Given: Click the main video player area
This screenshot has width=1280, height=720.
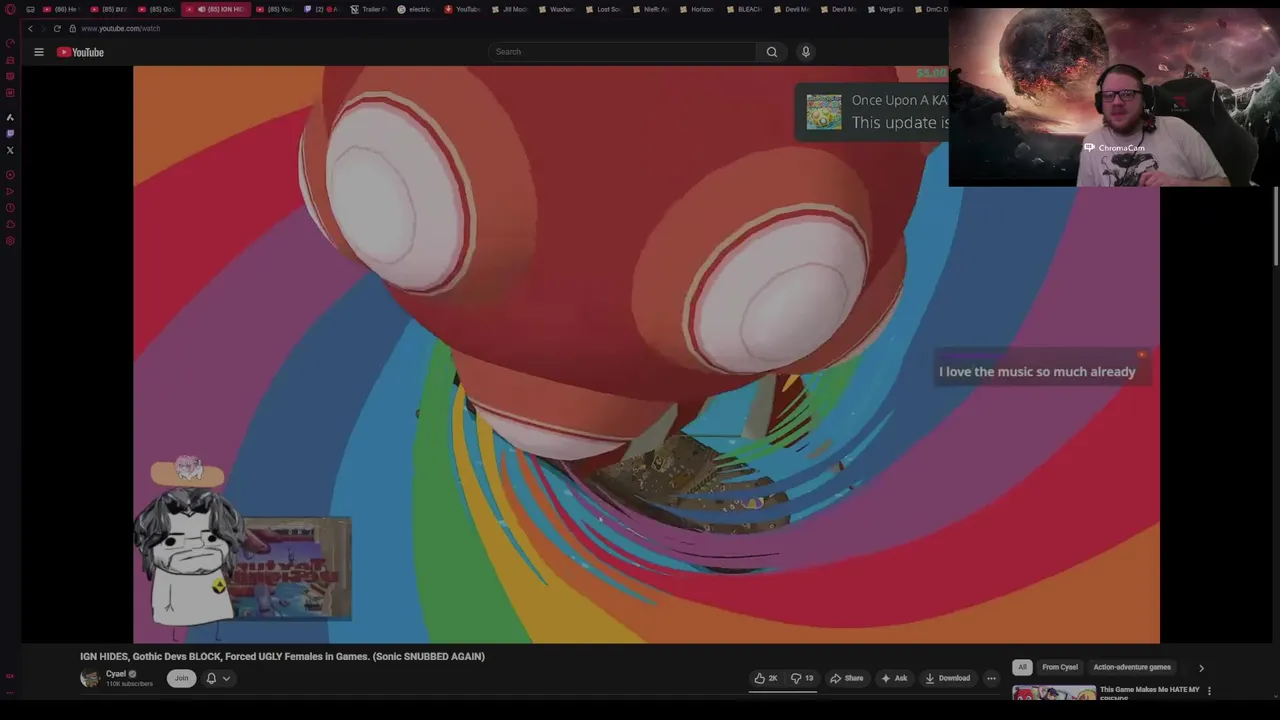Looking at the screenshot, I should point(646,354).
